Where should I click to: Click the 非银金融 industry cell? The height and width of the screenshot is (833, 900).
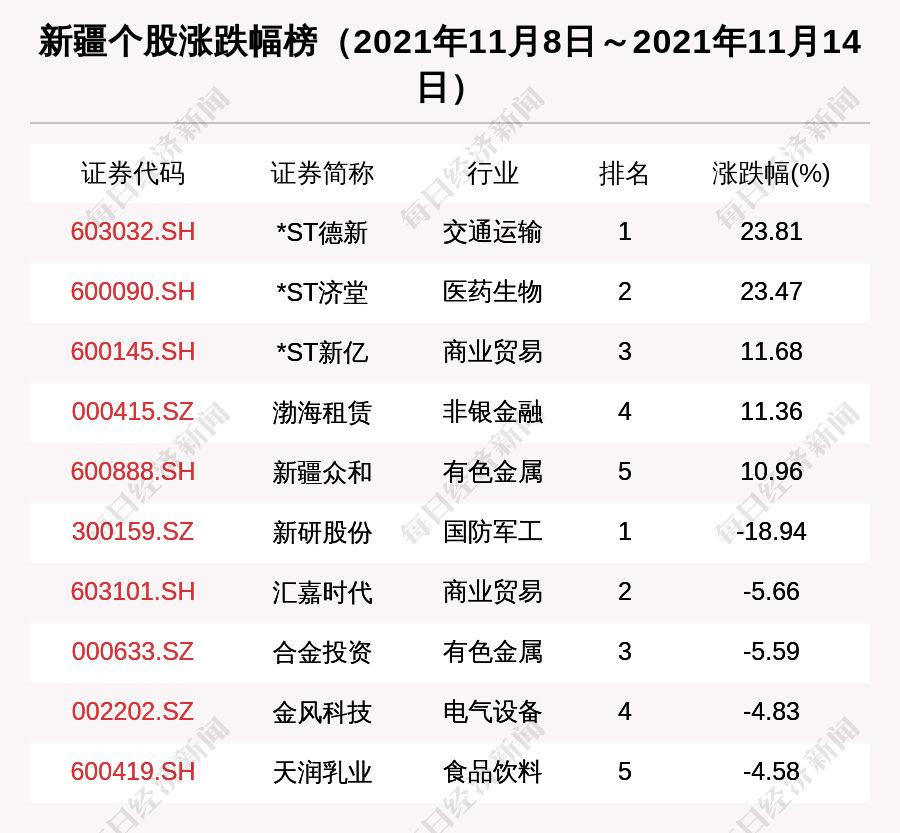click(x=492, y=412)
